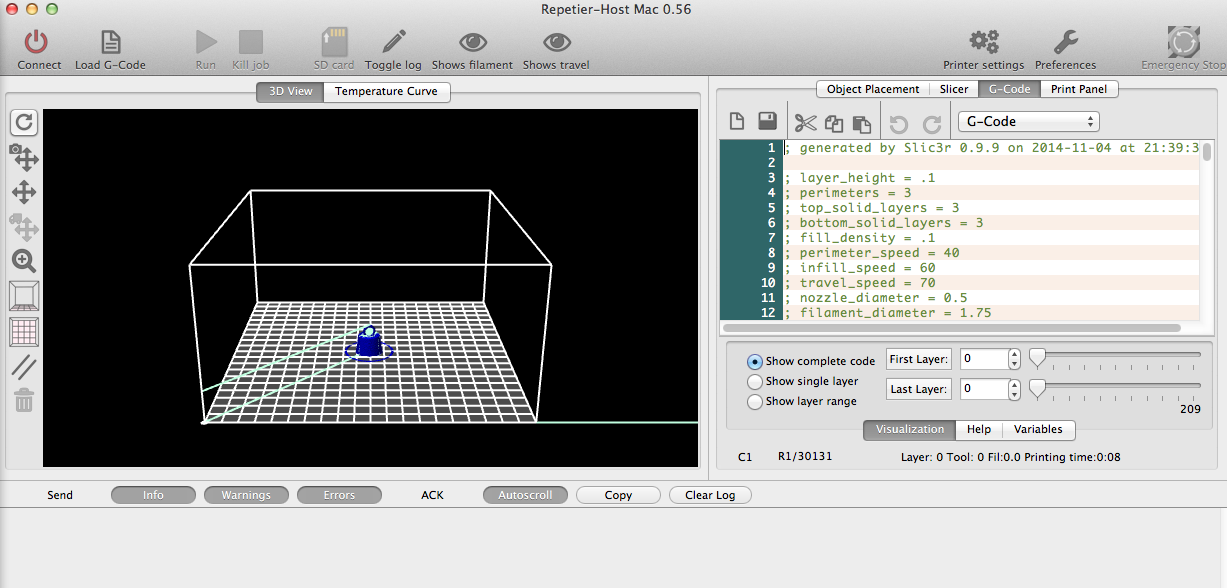Switch to isometric box view icon
Image resolution: width=1227 pixels, height=588 pixels.
pyautogui.click(x=24, y=296)
